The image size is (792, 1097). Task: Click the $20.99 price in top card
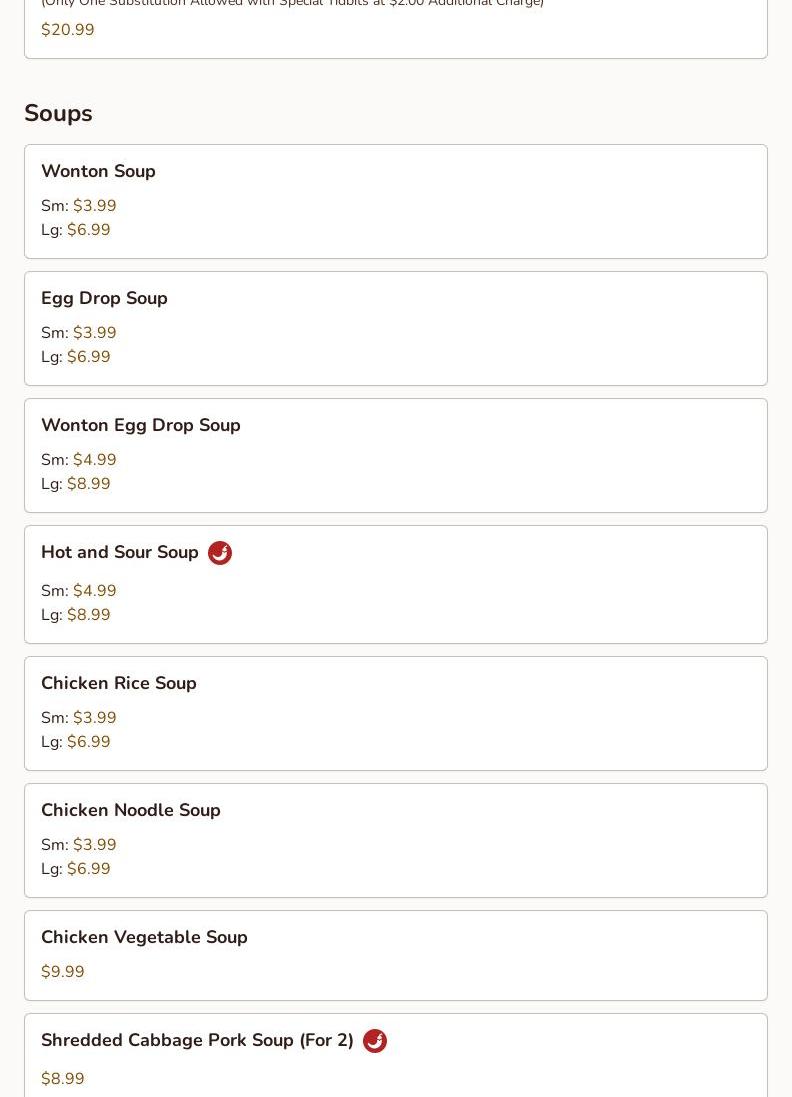pyautogui.click(x=68, y=29)
